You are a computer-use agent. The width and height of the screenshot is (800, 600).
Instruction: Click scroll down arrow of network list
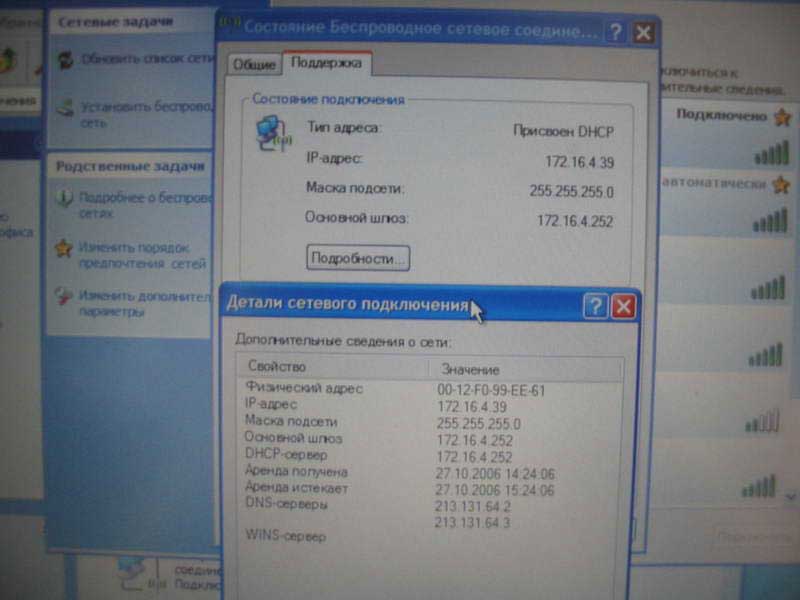point(791,495)
